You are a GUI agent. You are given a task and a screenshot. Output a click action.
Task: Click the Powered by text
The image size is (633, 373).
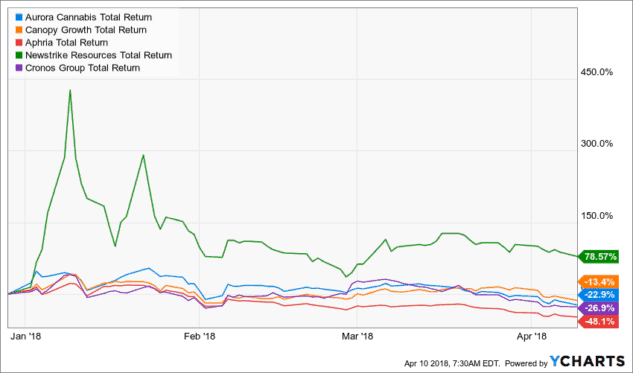(526, 363)
